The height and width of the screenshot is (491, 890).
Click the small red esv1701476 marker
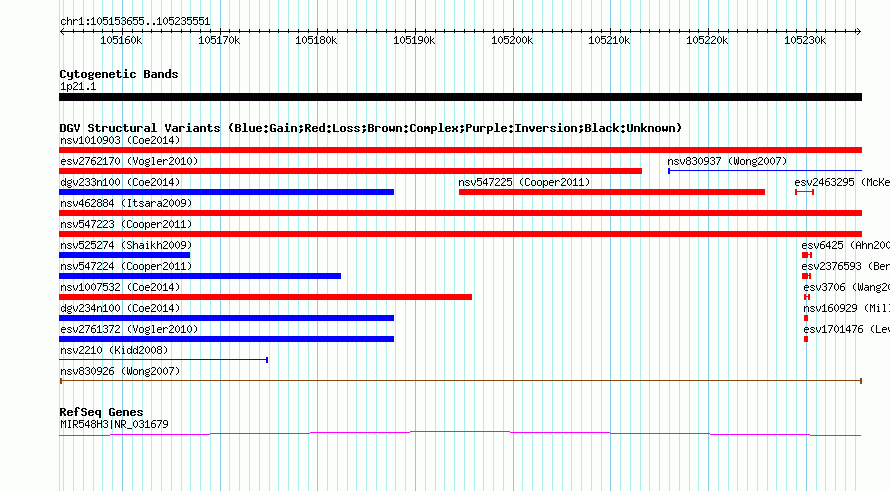coord(806,339)
